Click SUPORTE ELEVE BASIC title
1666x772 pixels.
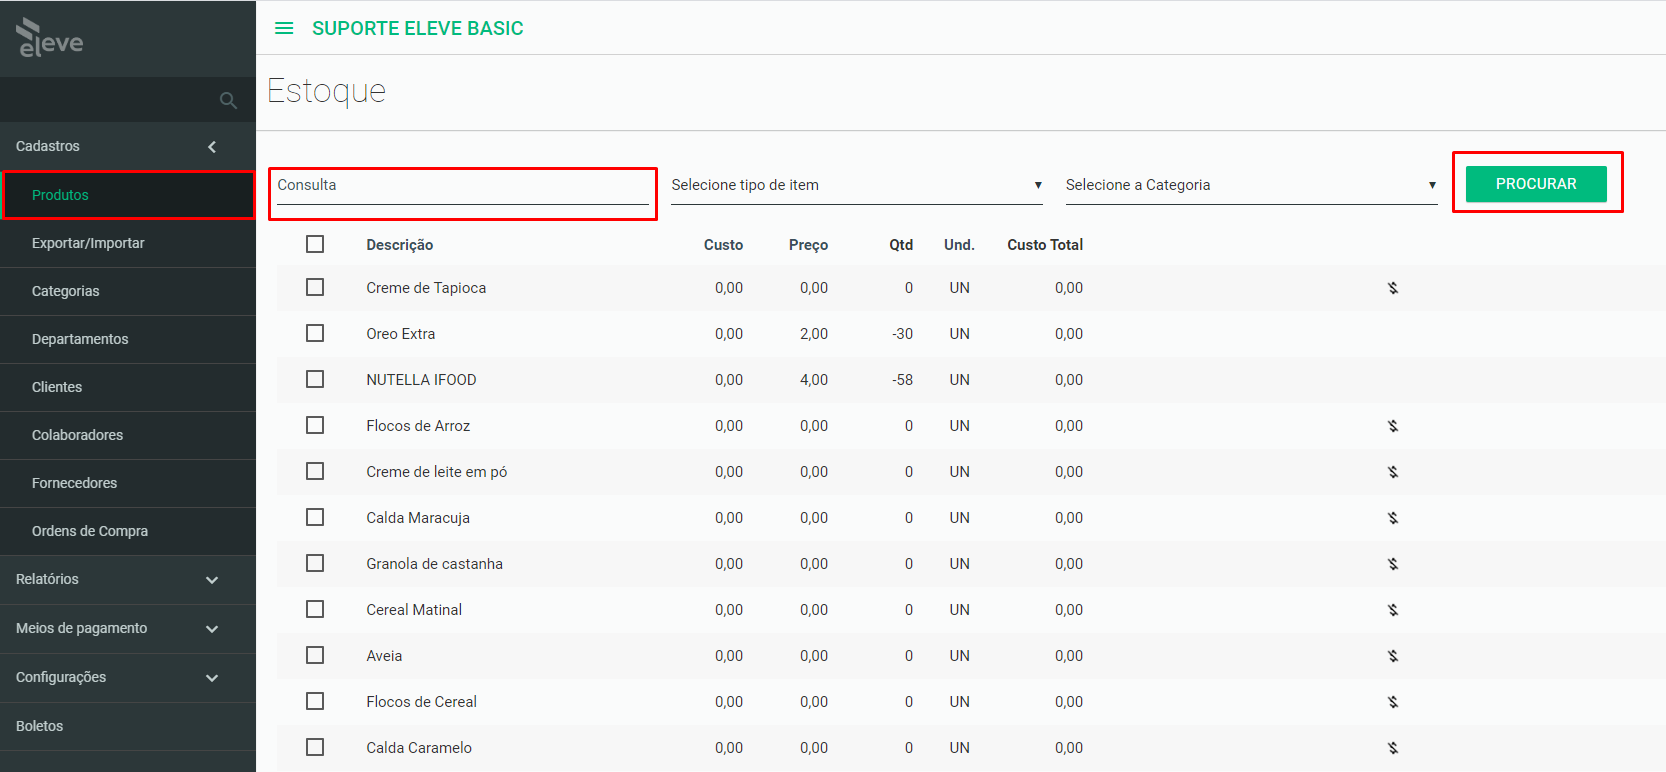coord(418,28)
